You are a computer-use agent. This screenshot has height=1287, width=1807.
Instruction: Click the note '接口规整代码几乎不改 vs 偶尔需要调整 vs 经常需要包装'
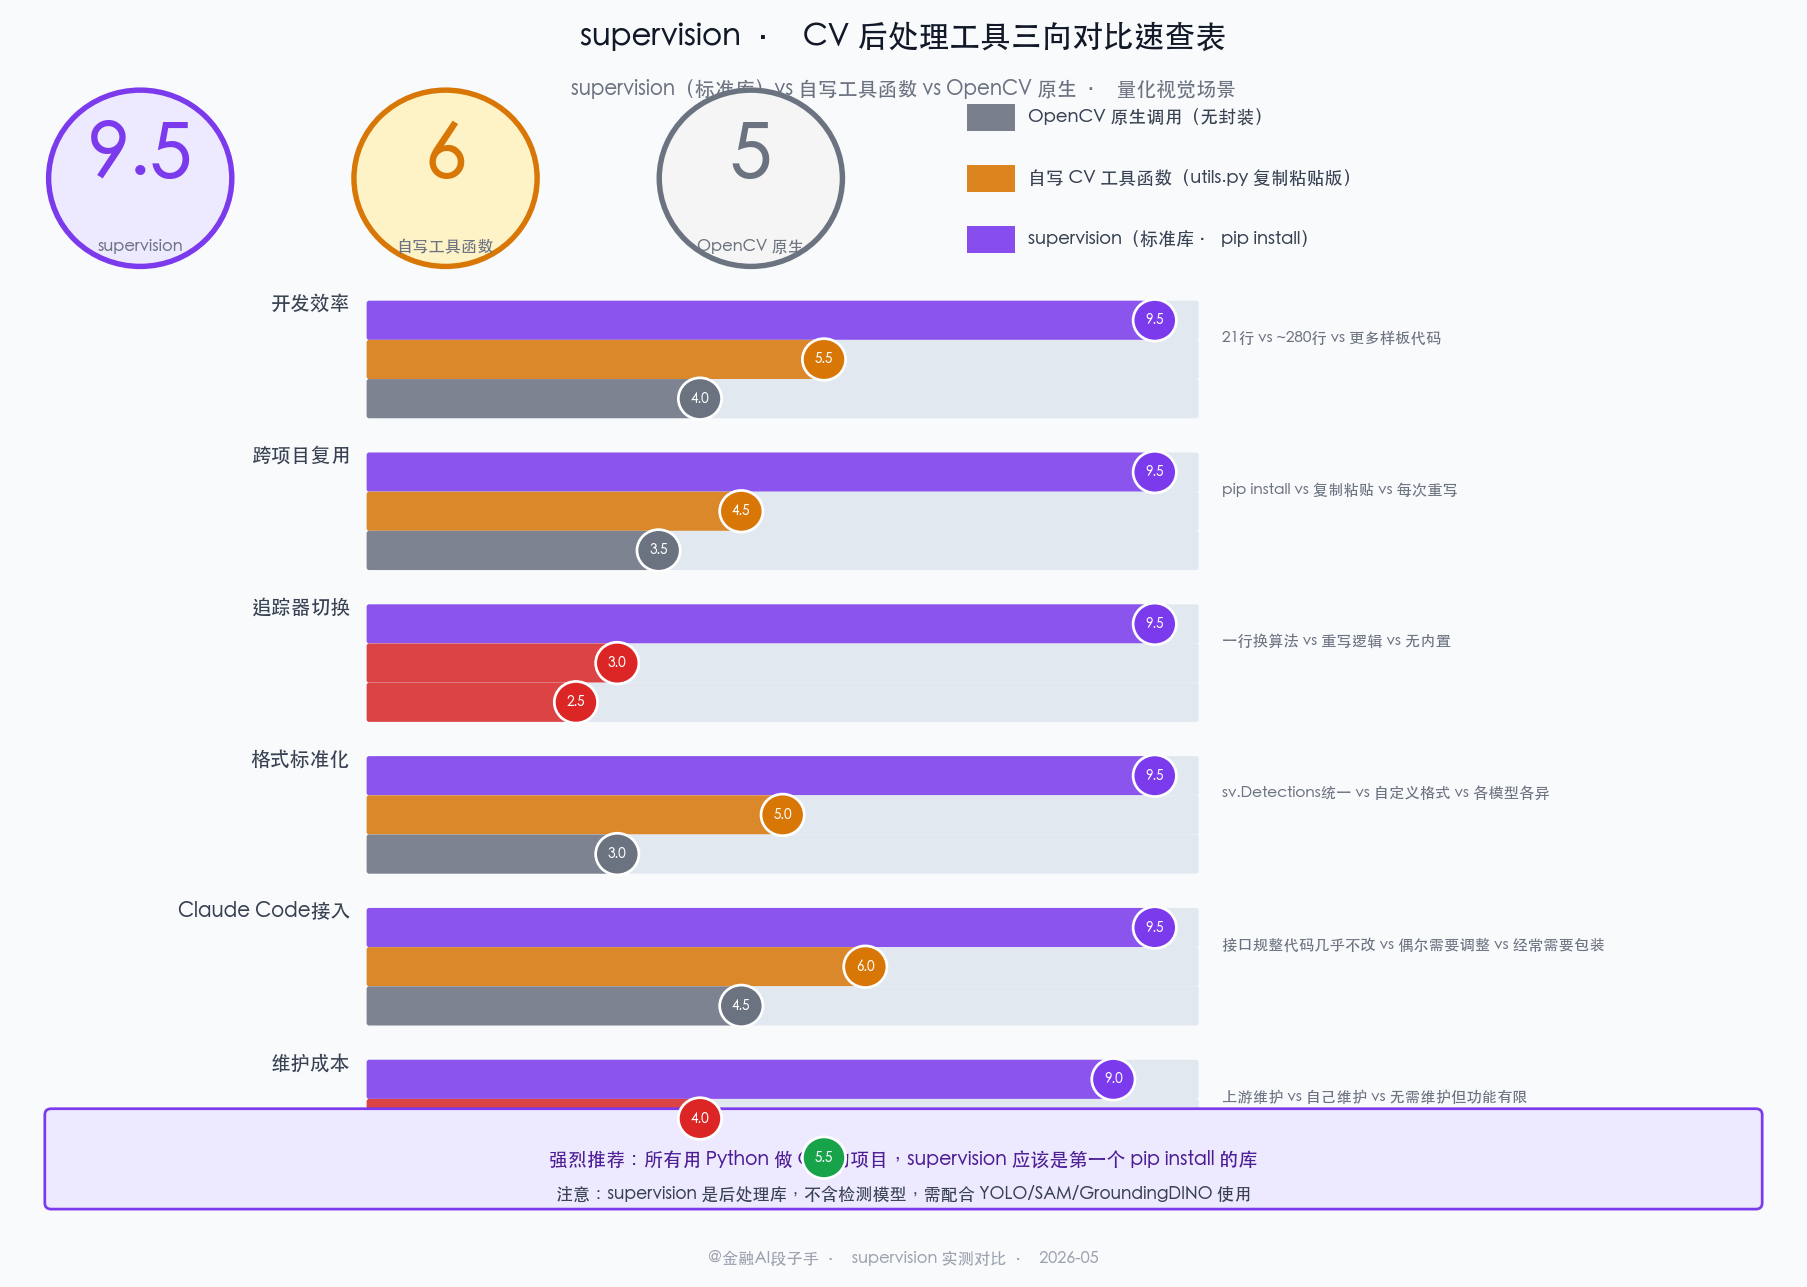point(1413,945)
